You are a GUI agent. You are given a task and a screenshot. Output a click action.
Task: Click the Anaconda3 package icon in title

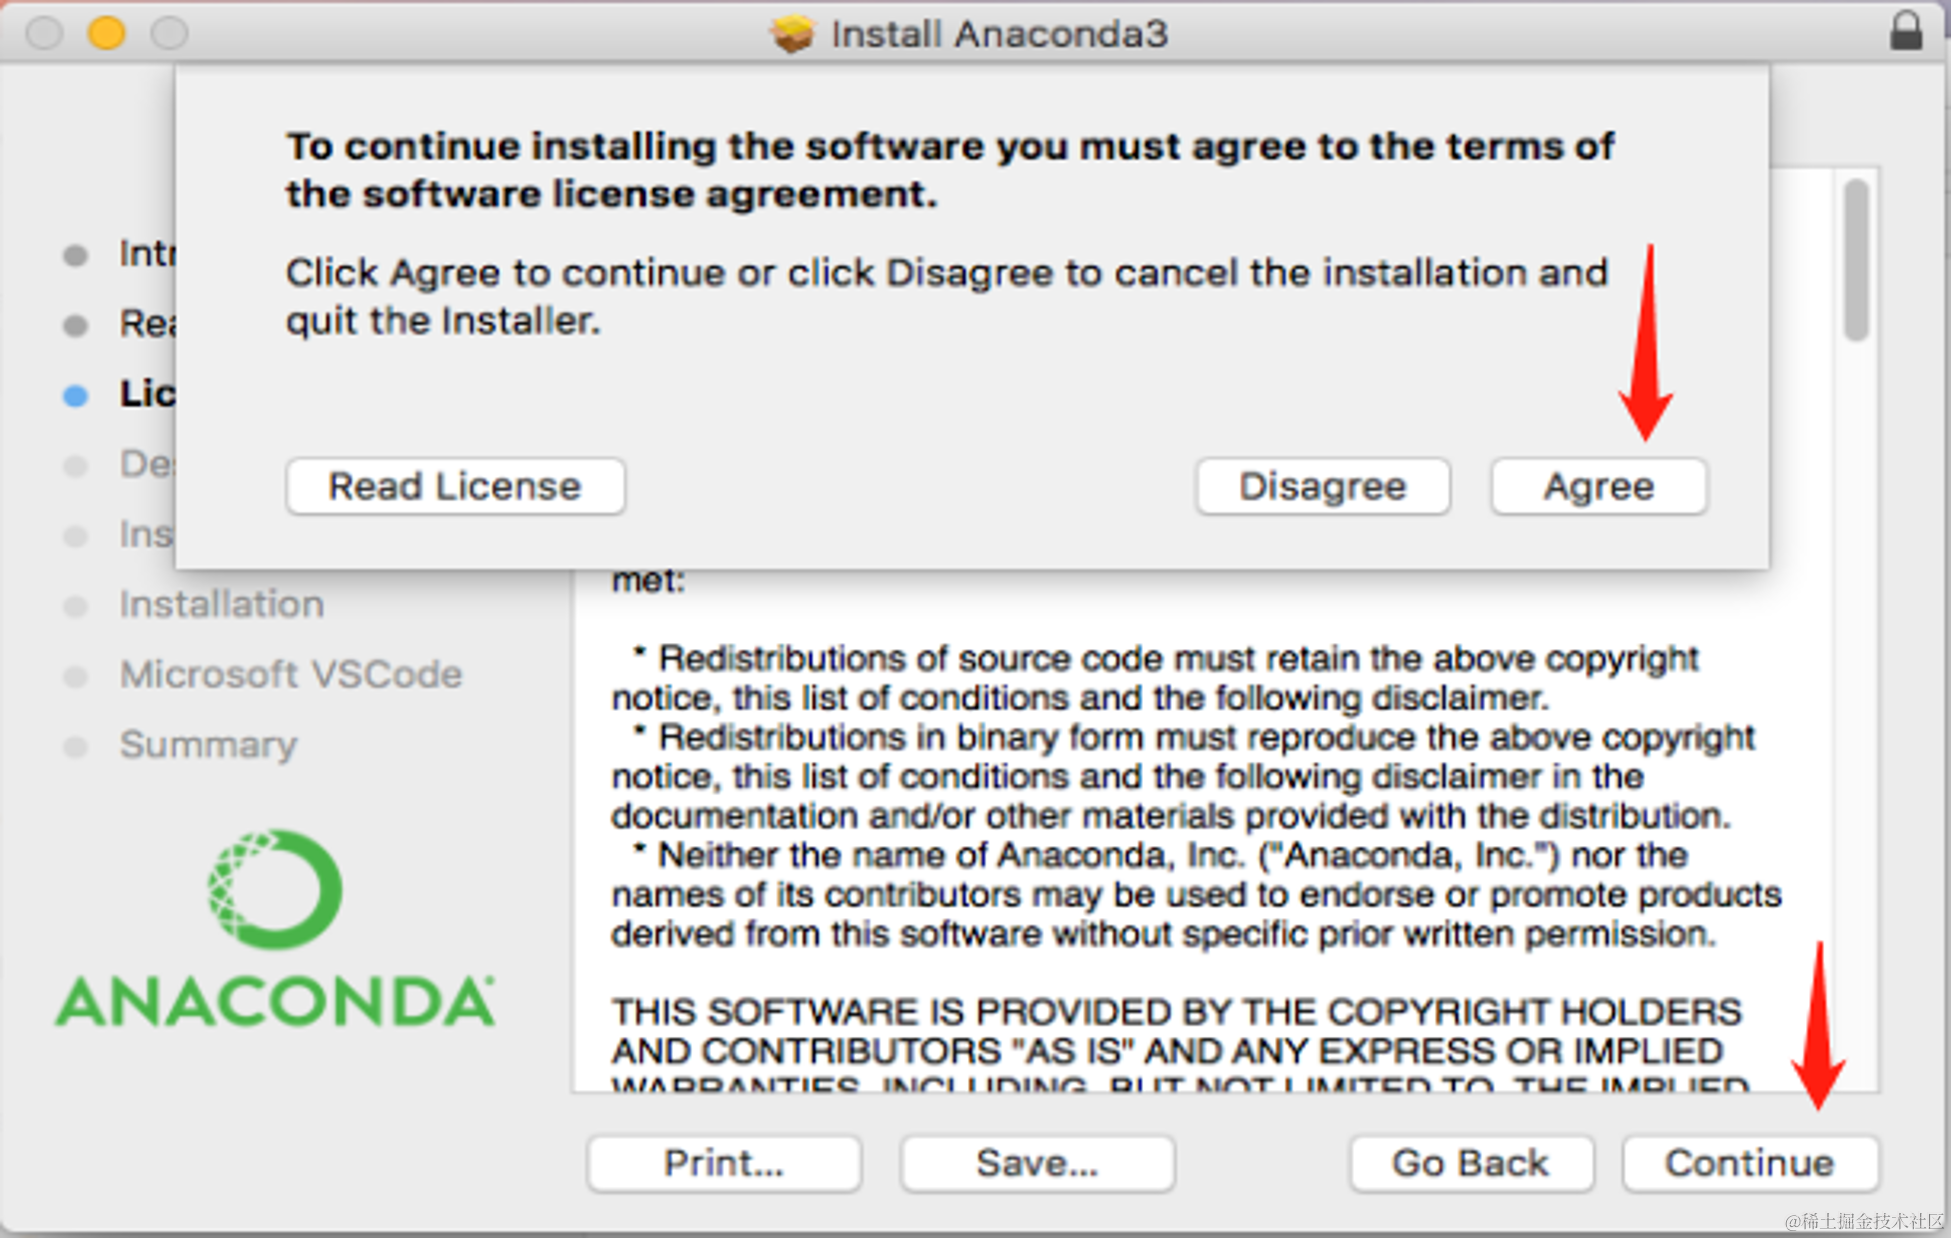coord(792,34)
